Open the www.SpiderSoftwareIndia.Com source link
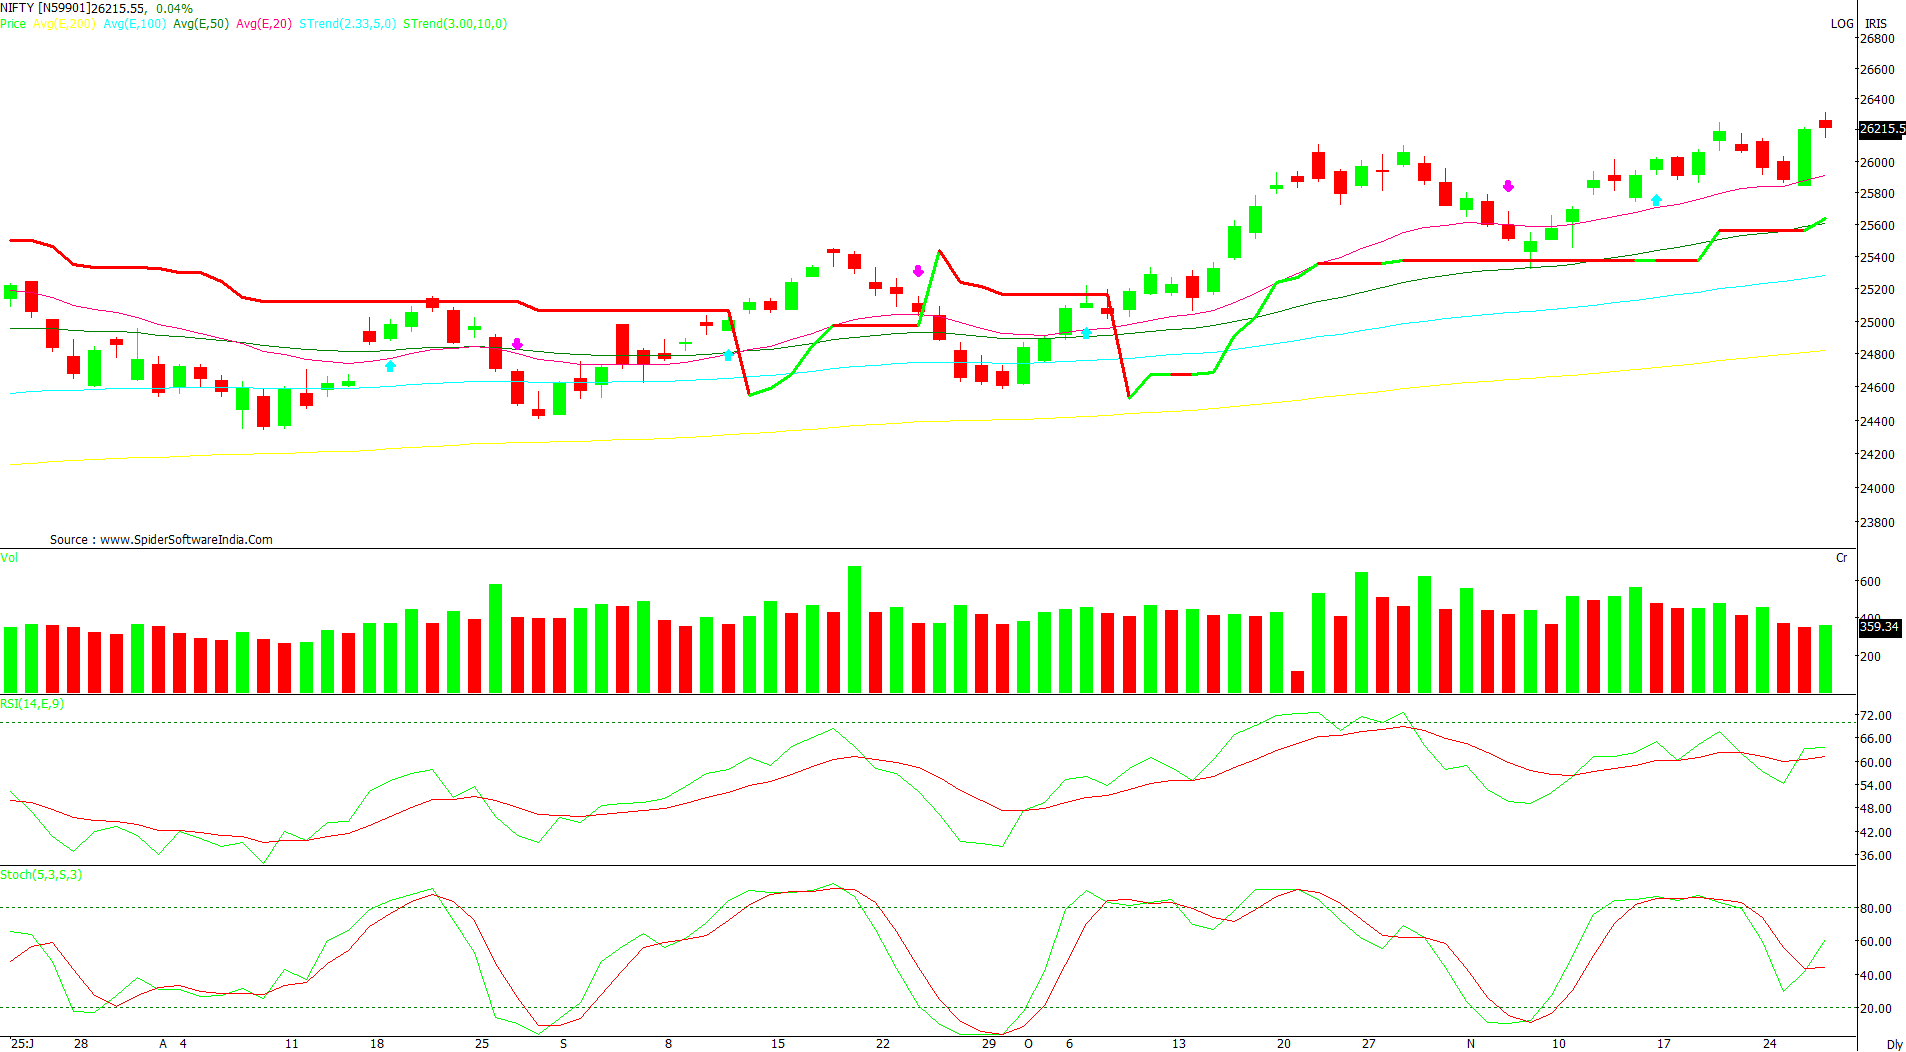Screen dimensions: 1906x1052 [x=185, y=539]
